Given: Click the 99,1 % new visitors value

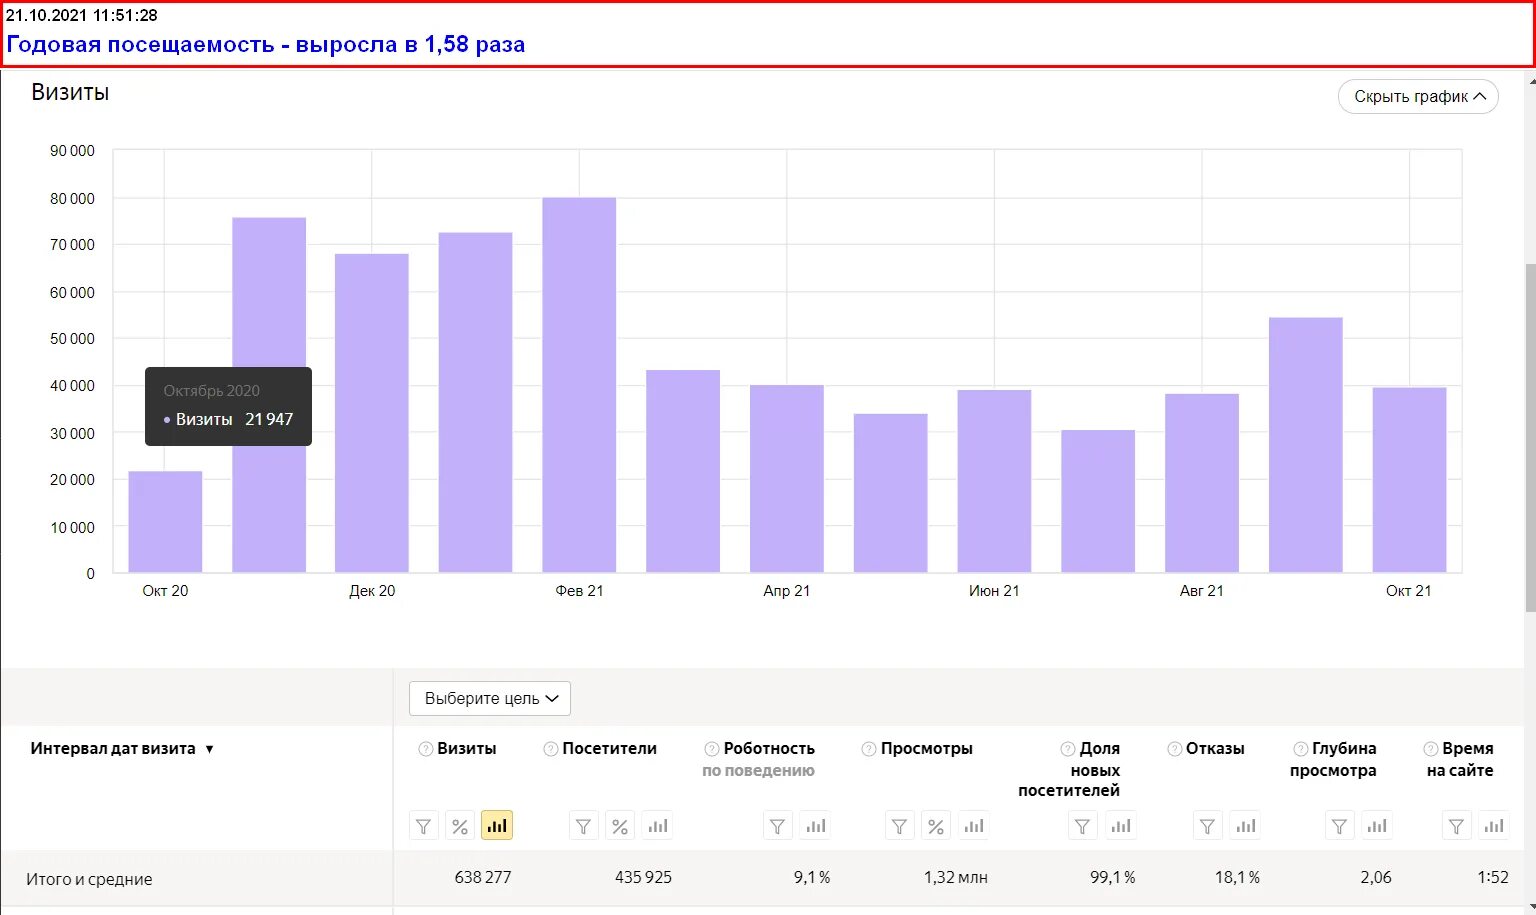Looking at the screenshot, I should 1113,877.
